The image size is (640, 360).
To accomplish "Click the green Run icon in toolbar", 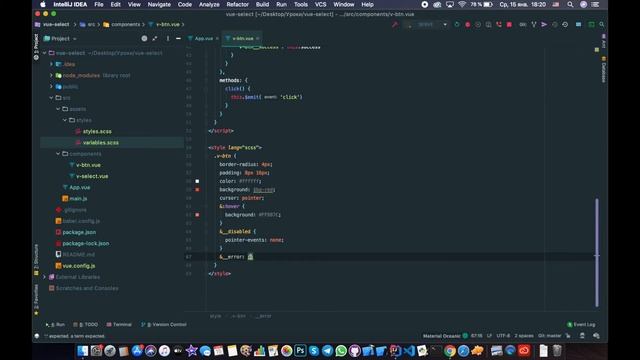I will point(457,24).
